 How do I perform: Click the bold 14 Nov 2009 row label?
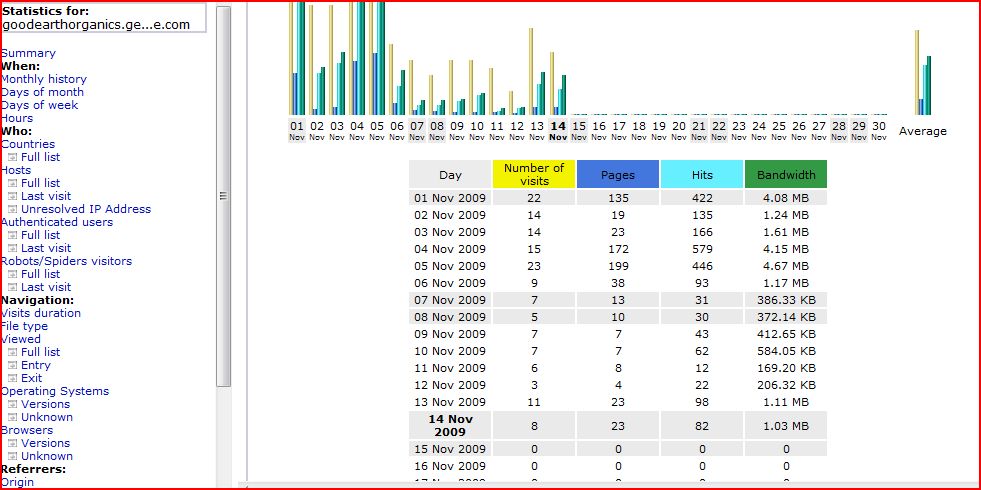coord(450,426)
